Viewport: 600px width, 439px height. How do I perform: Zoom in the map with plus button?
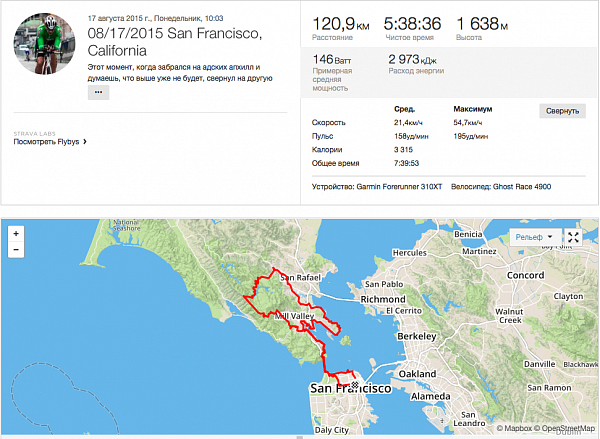click(16, 233)
